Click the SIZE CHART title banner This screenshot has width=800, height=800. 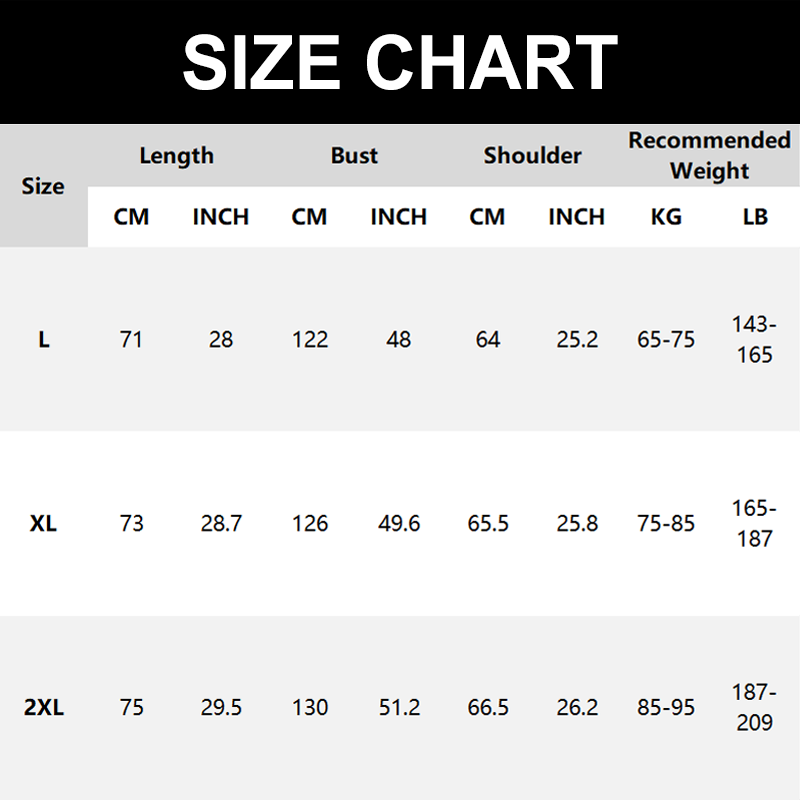(400, 62)
